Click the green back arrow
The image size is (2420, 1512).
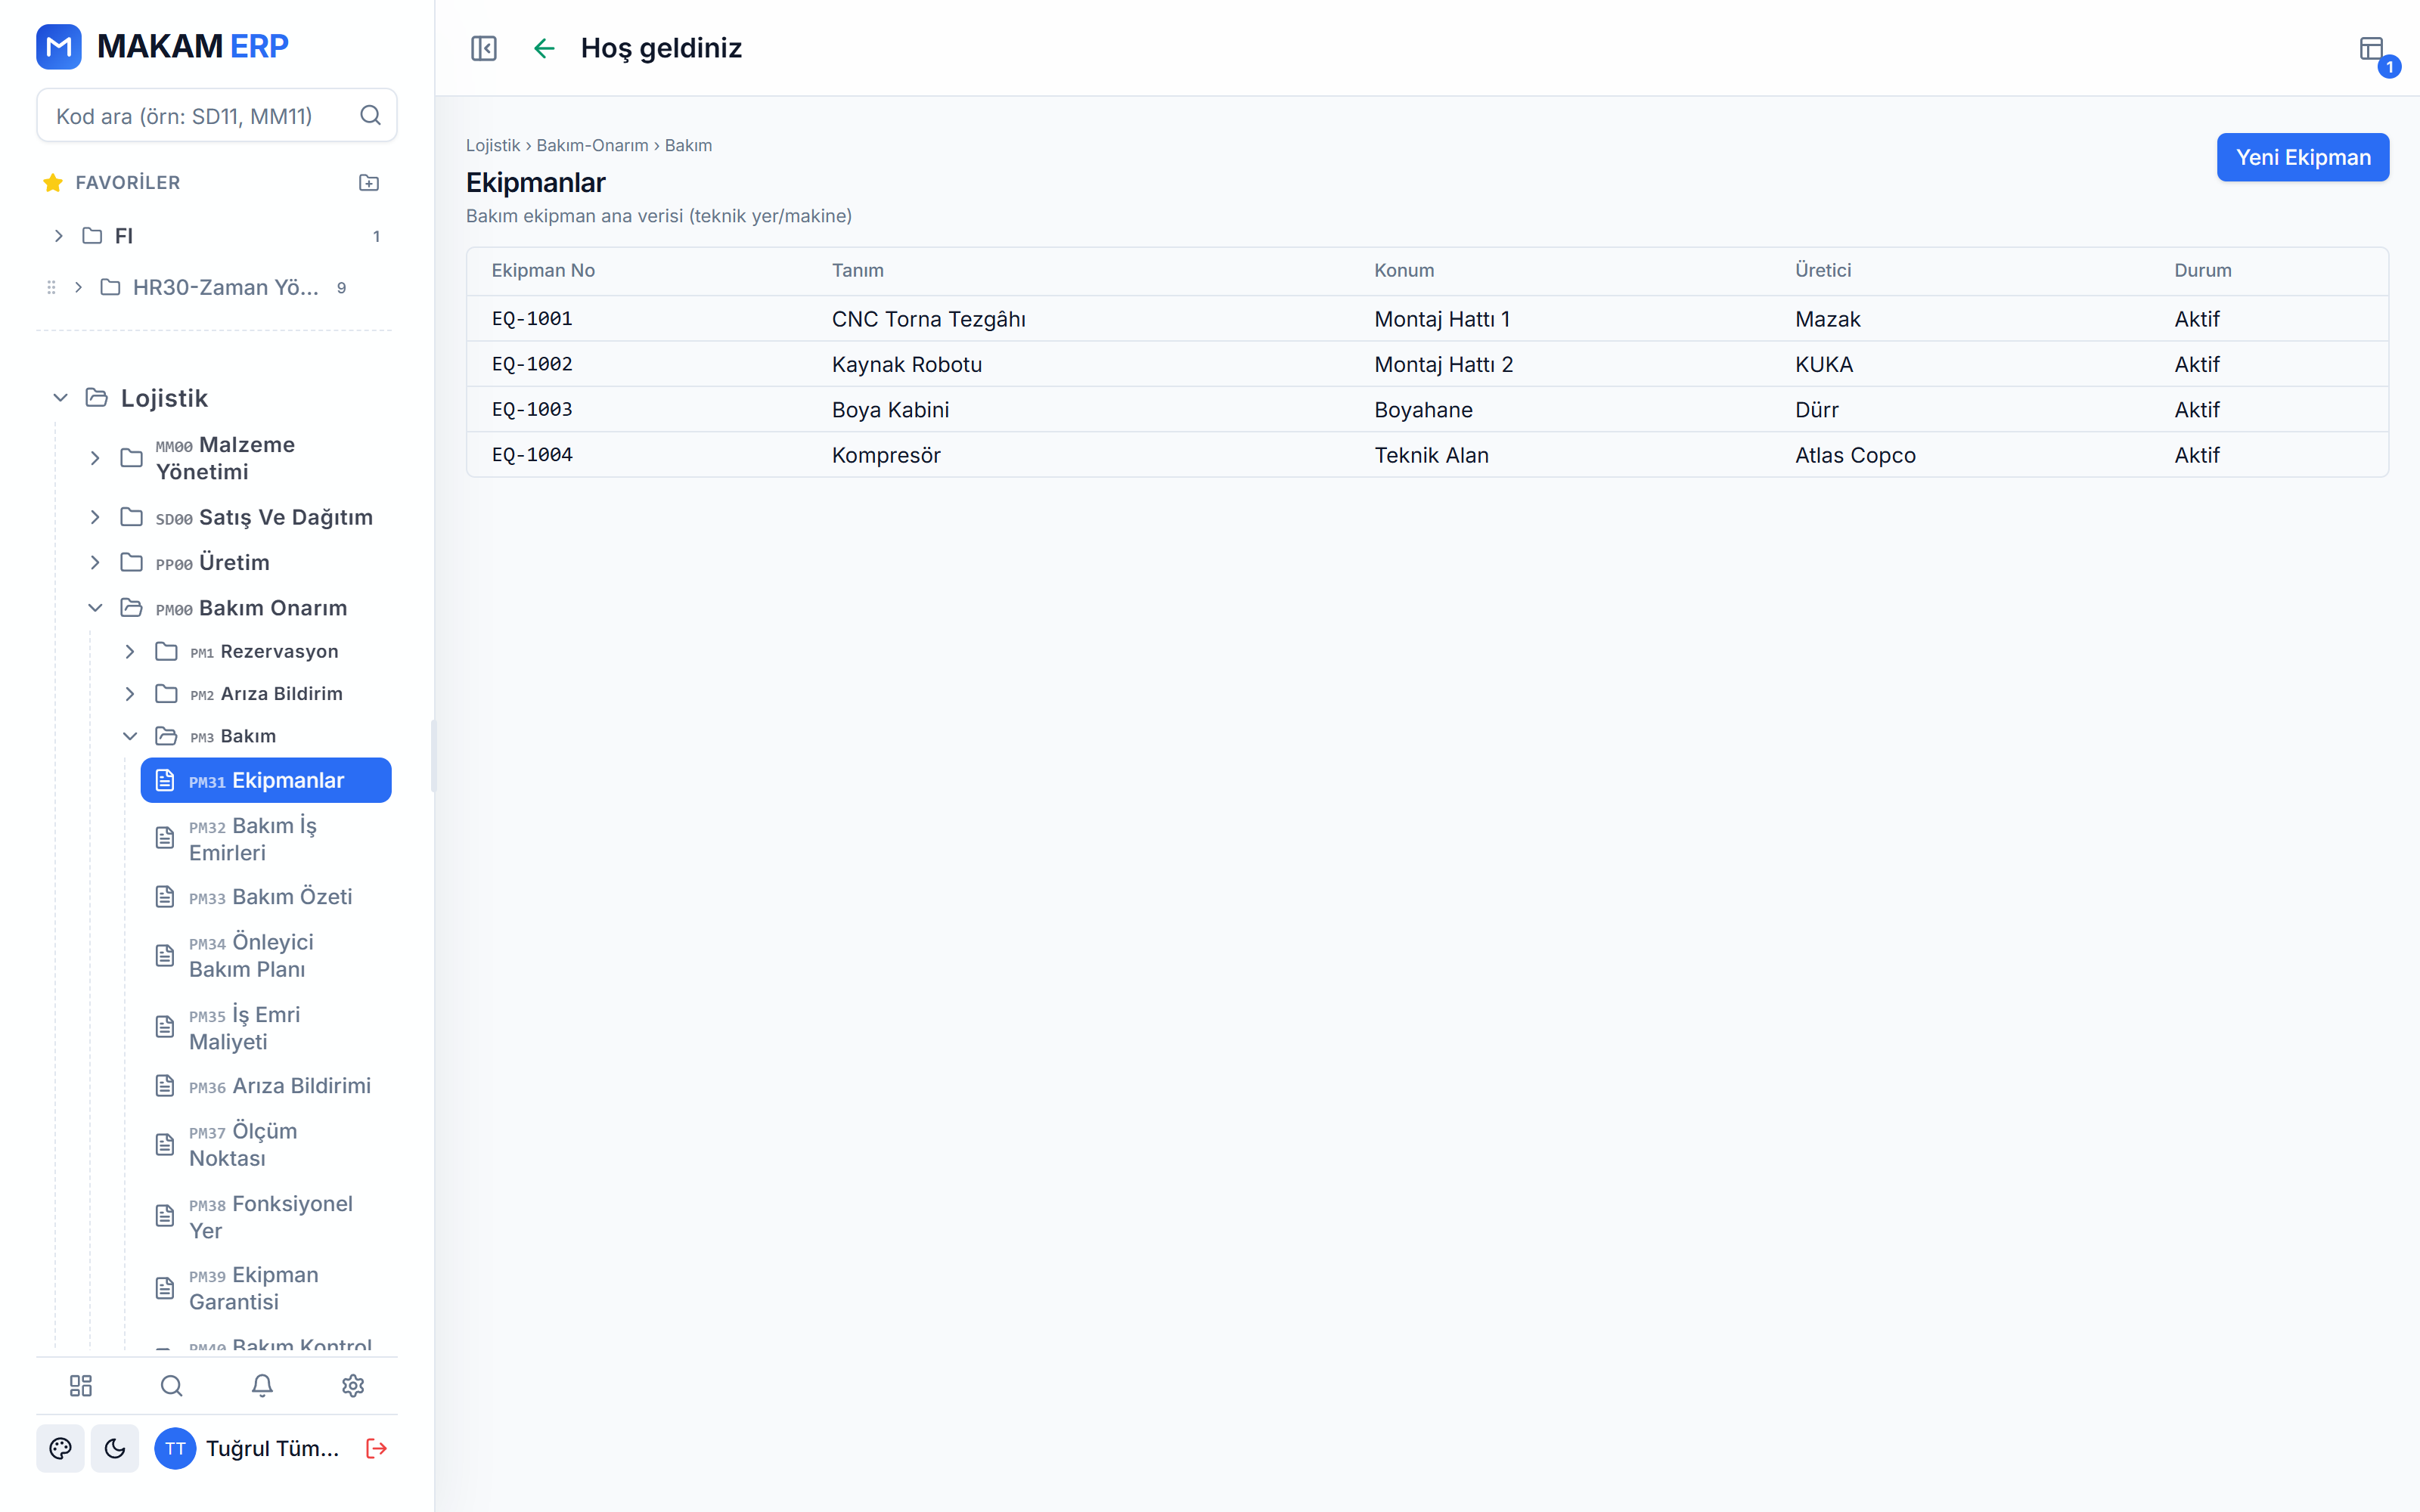point(544,48)
